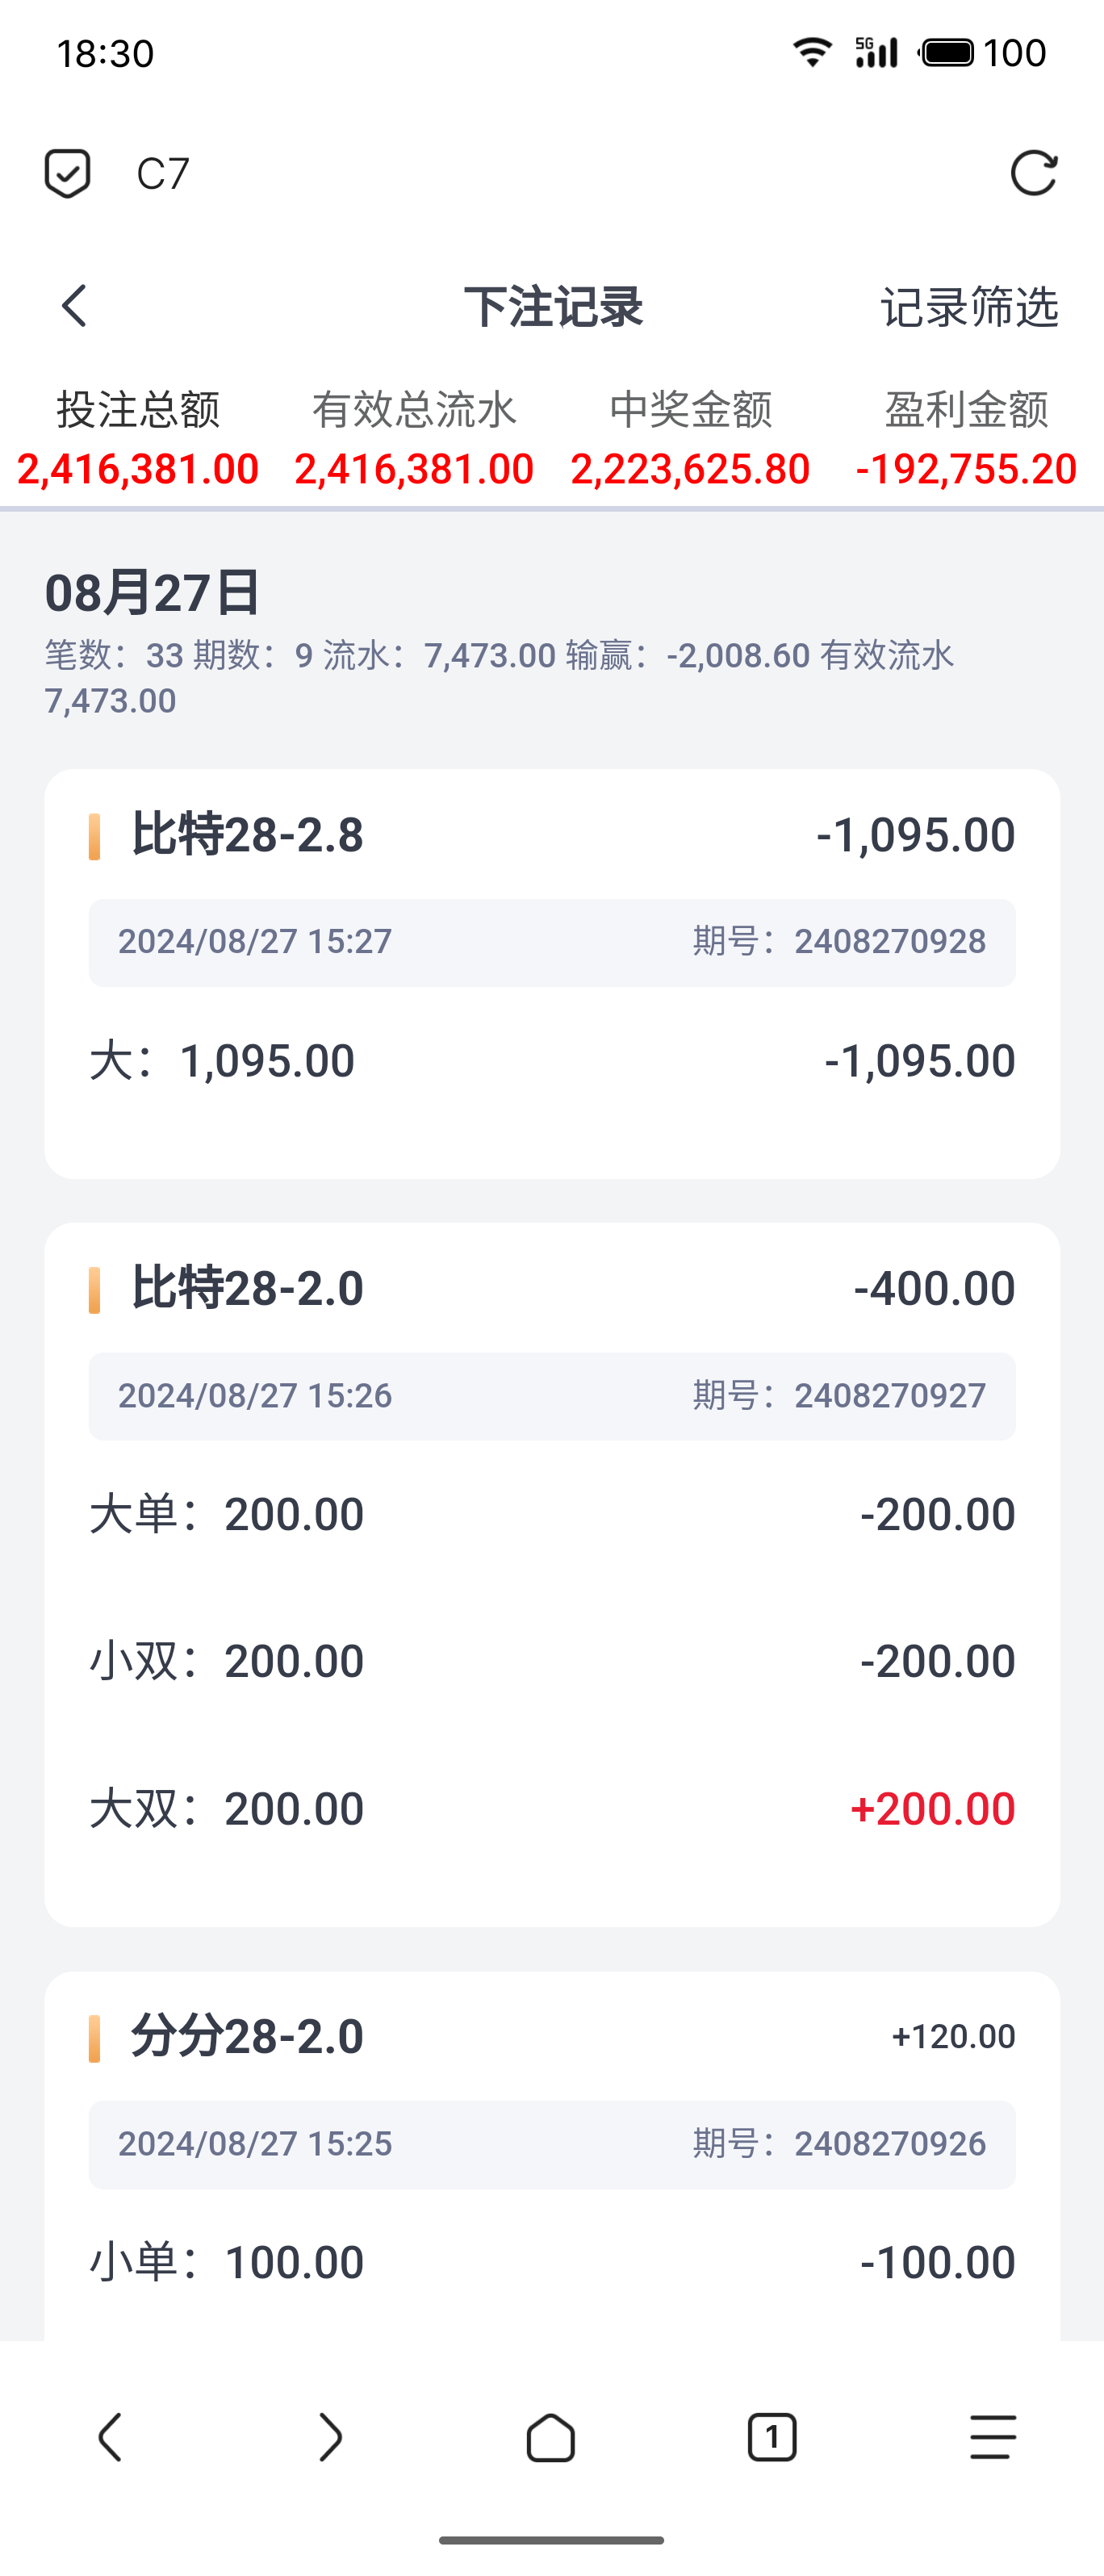
Task: Open the browser home page
Action: (x=551, y=2437)
